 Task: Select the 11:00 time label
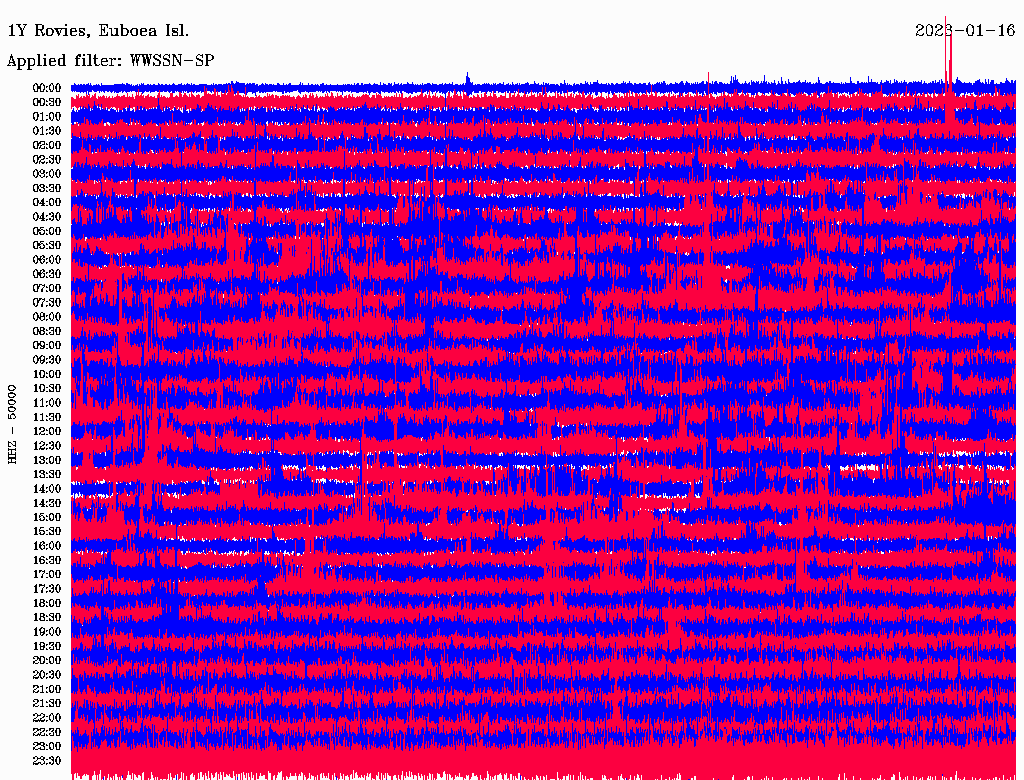click(47, 402)
